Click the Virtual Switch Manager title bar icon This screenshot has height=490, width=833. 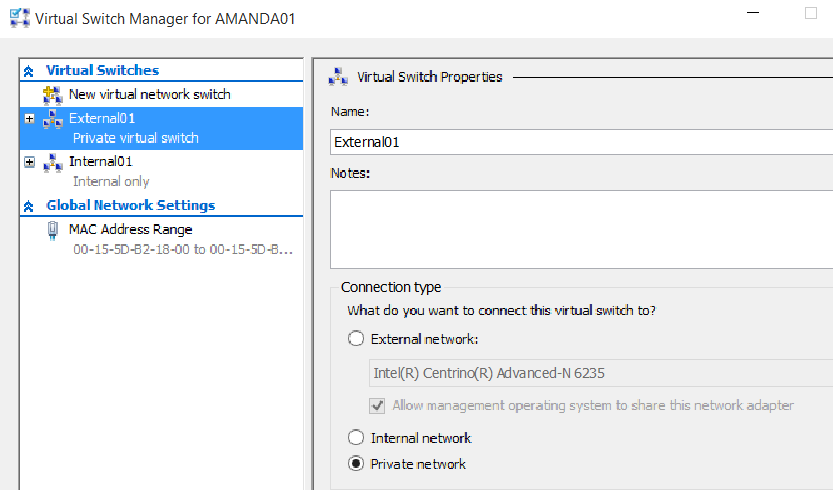(x=19, y=18)
